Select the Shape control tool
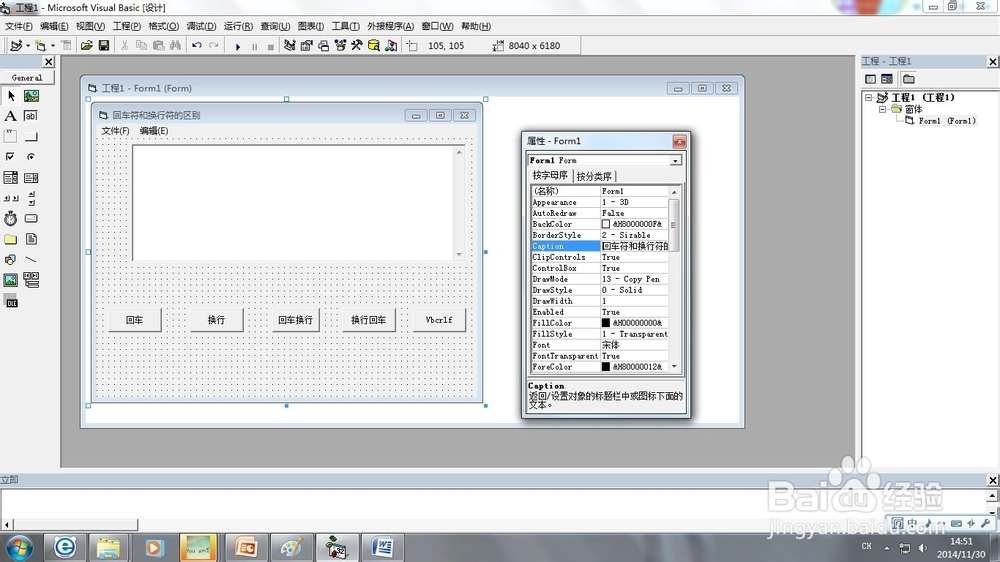The height and width of the screenshot is (562, 1000). [x=11, y=259]
